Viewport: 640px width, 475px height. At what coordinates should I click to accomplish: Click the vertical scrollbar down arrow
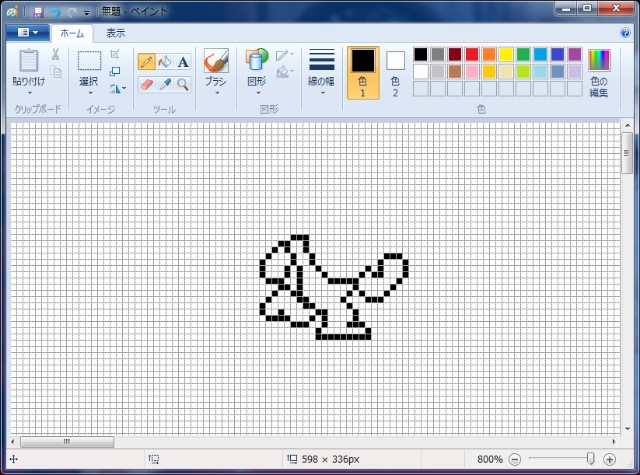(x=627, y=429)
